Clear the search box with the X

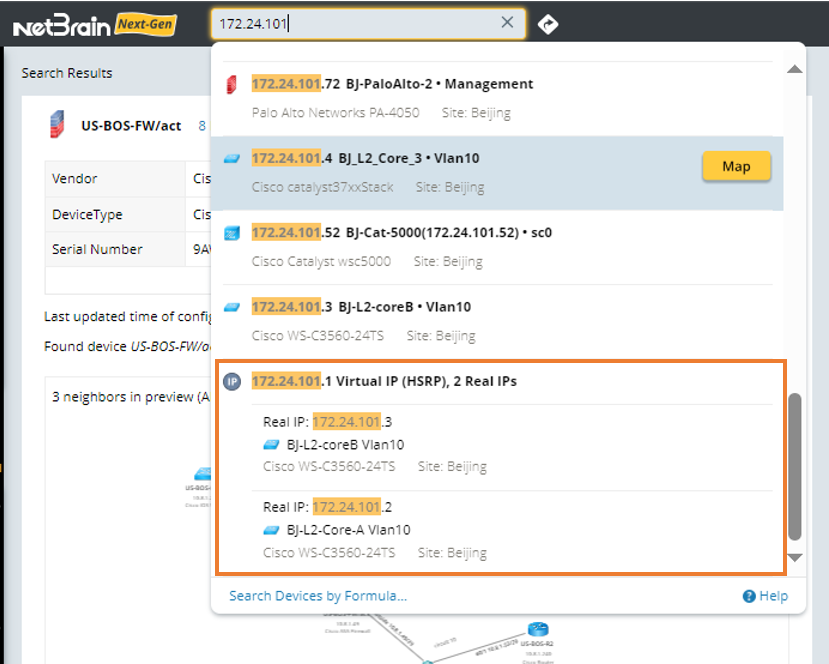(507, 23)
